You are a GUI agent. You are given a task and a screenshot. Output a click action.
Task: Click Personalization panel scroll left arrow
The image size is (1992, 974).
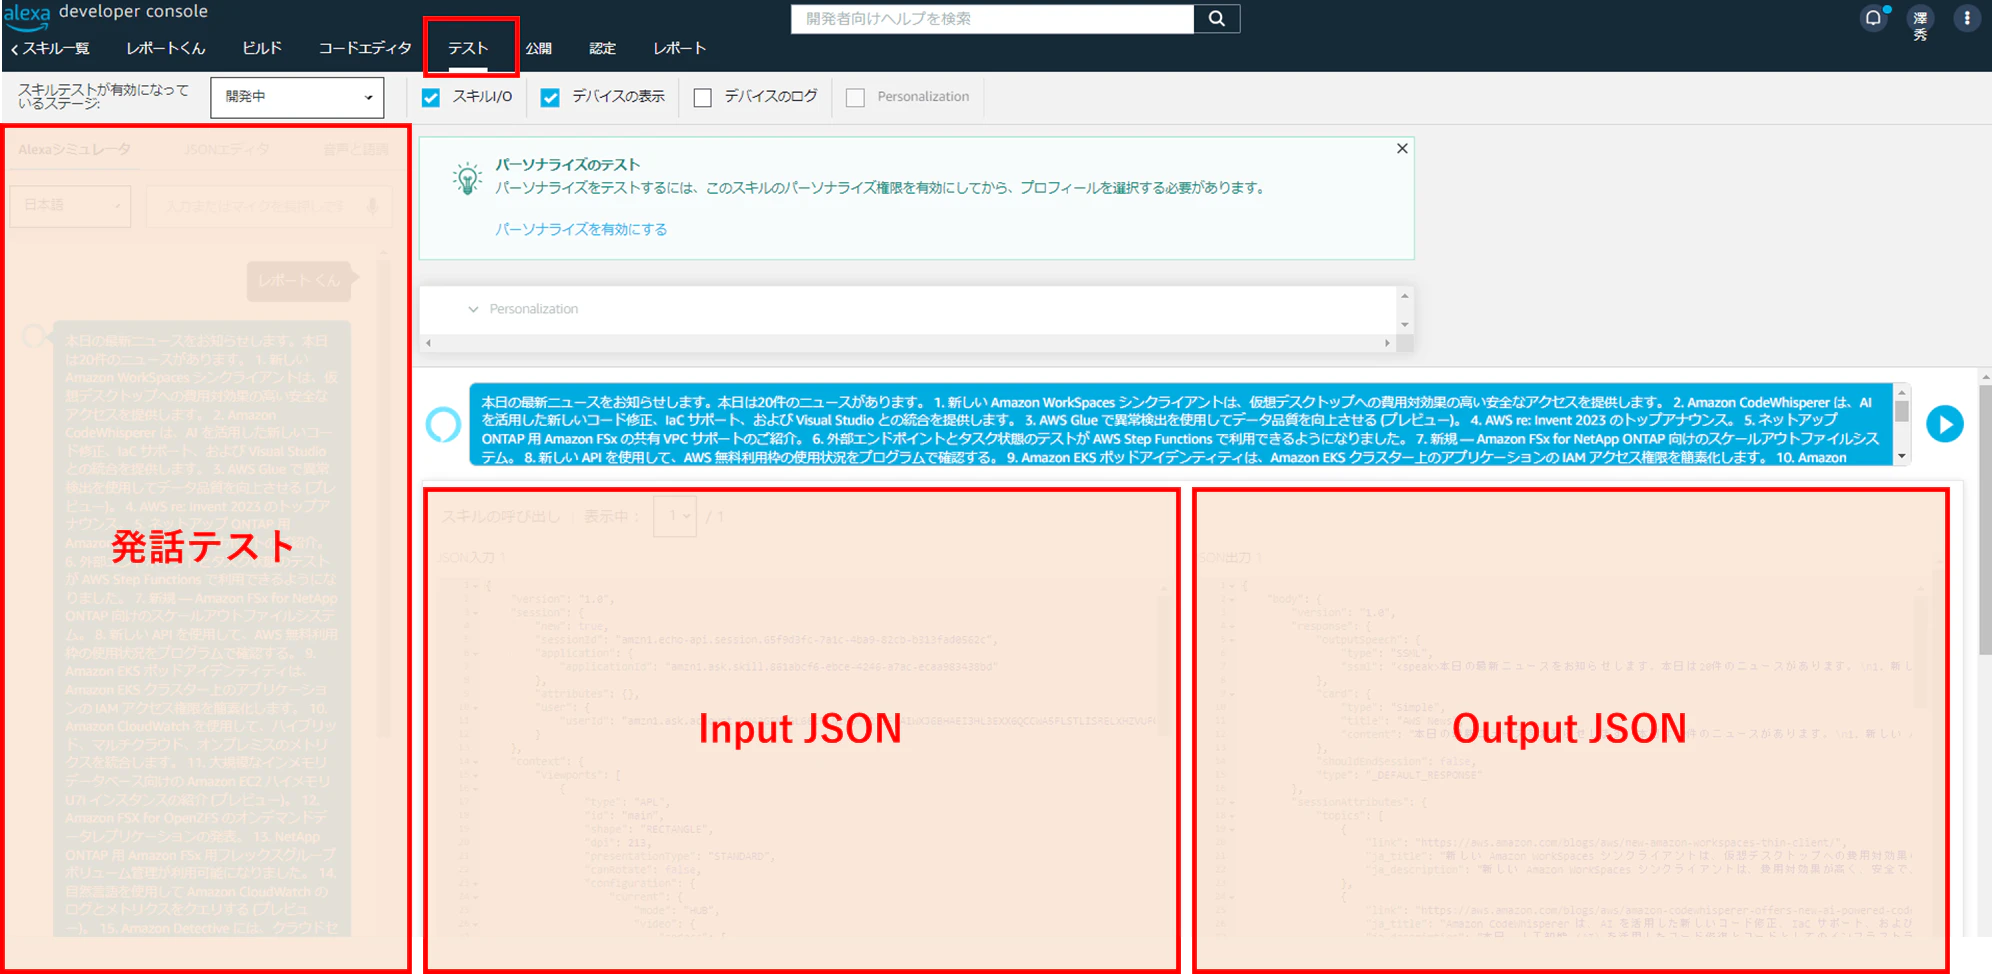(428, 343)
